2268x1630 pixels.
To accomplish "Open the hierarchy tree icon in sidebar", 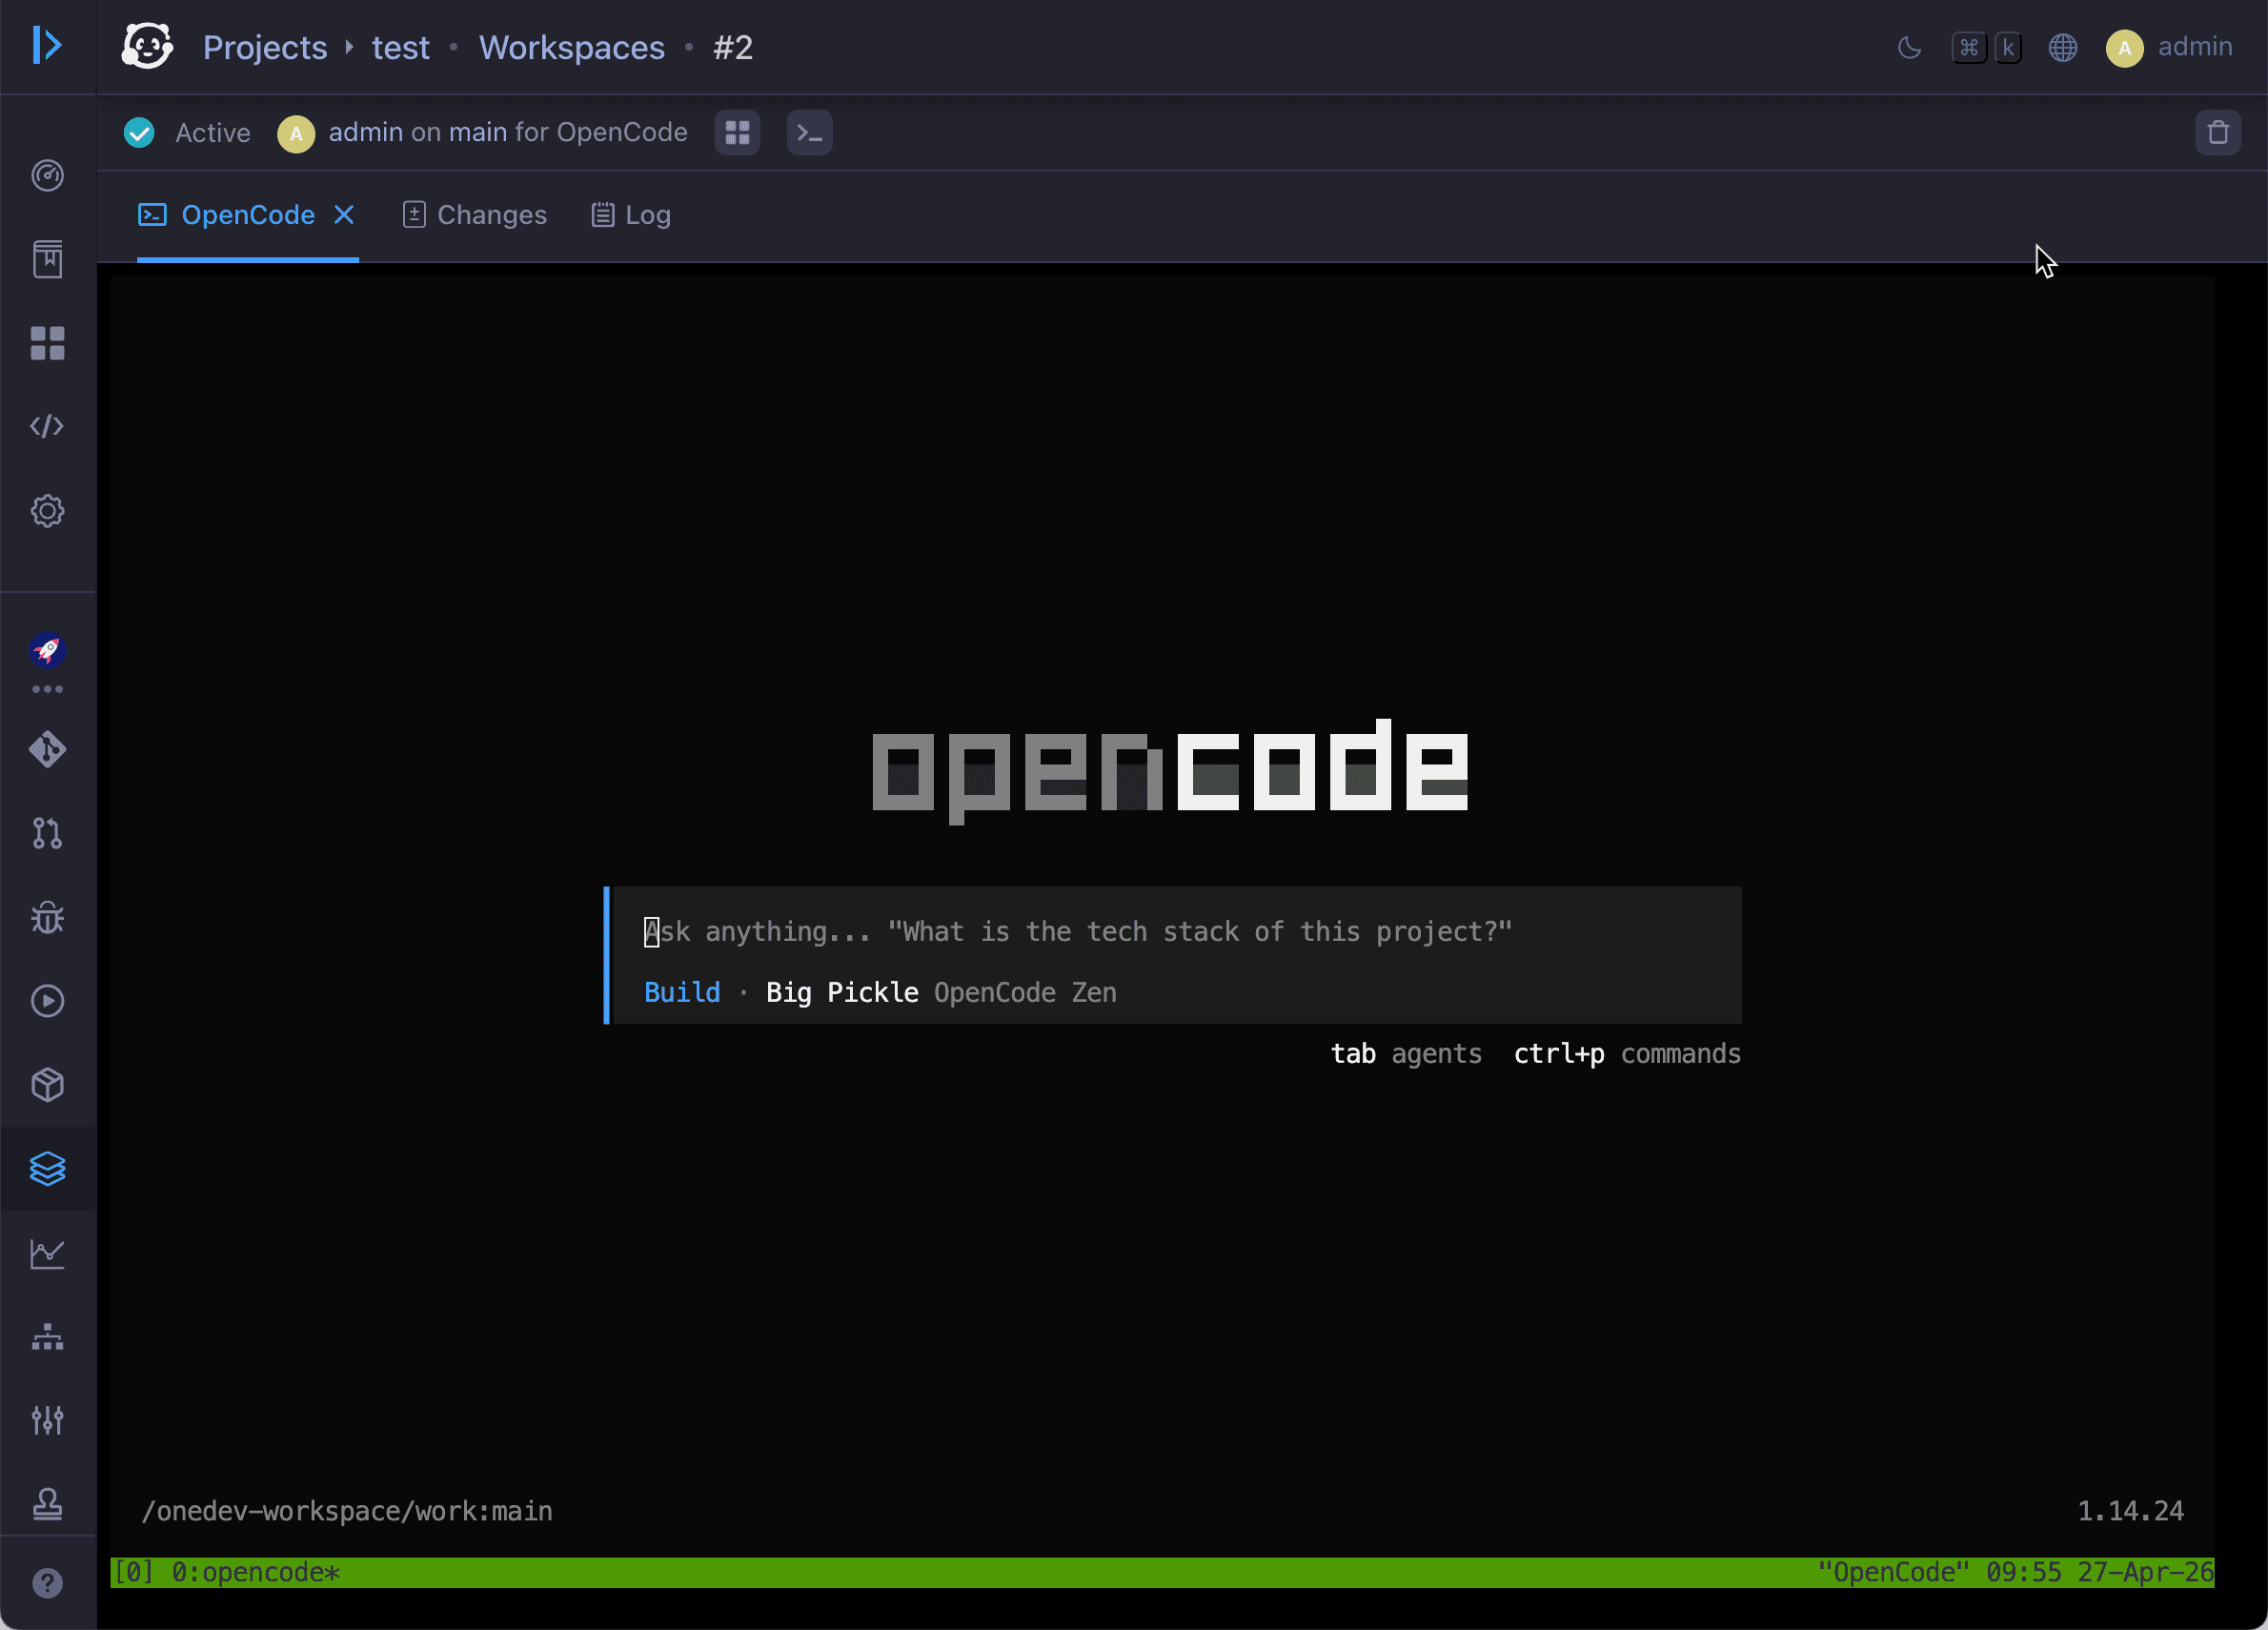I will [x=47, y=1337].
